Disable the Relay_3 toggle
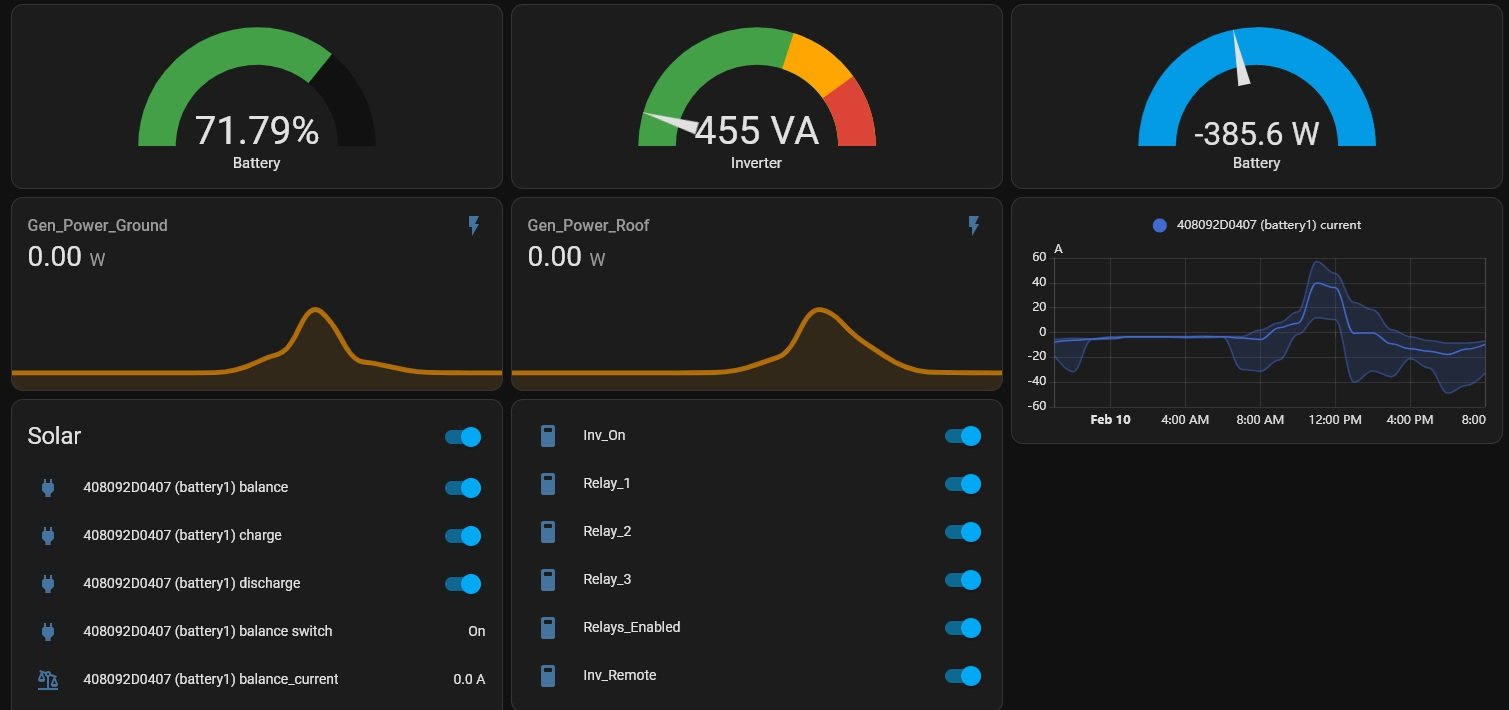Viewport: 1509px width, 710px height. (x=963, y=580)
